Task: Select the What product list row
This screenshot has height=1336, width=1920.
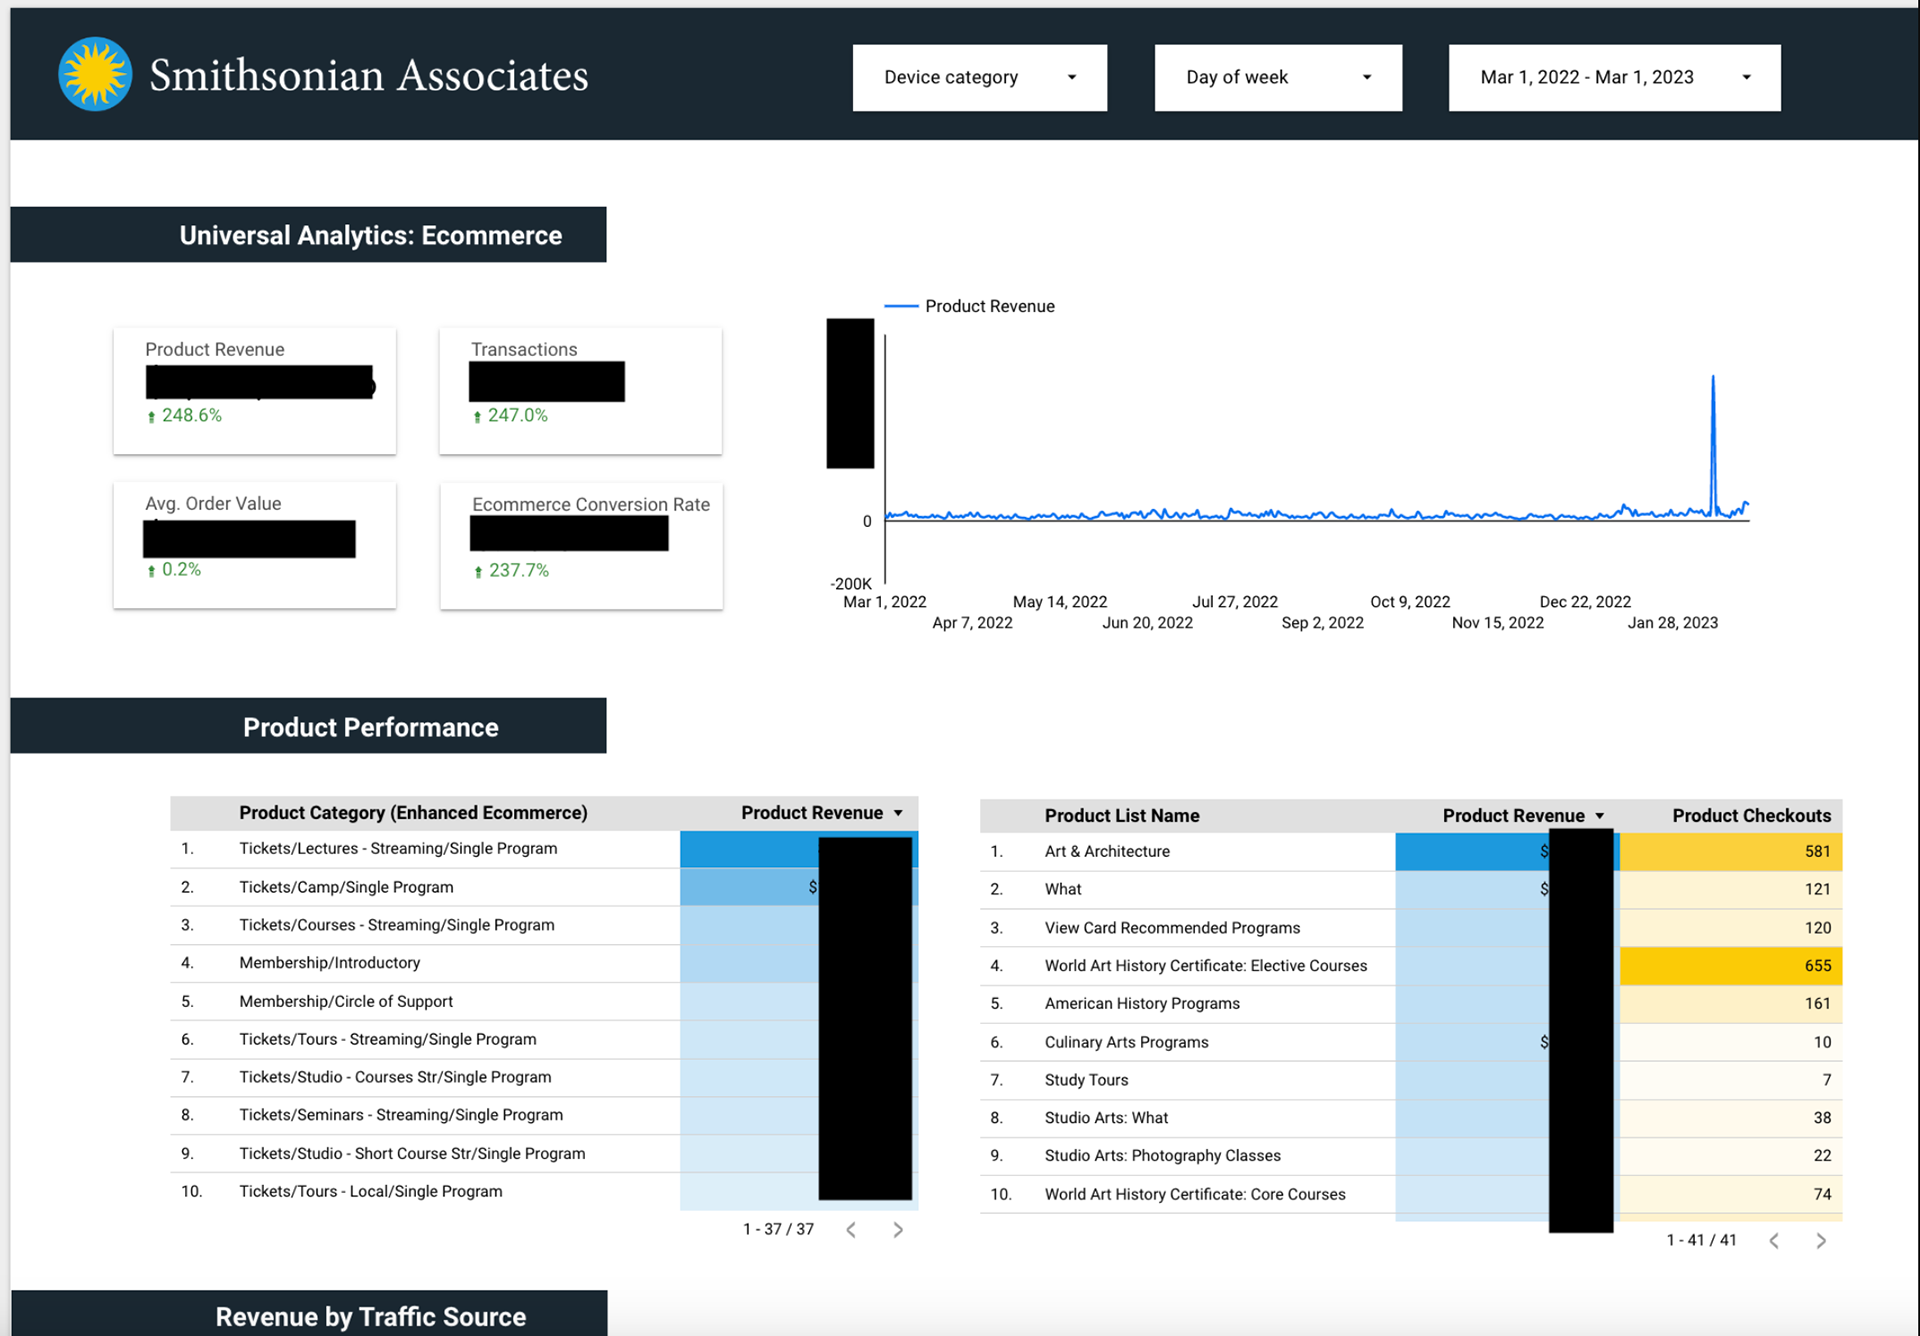Action: click(x=1411, y=889)
